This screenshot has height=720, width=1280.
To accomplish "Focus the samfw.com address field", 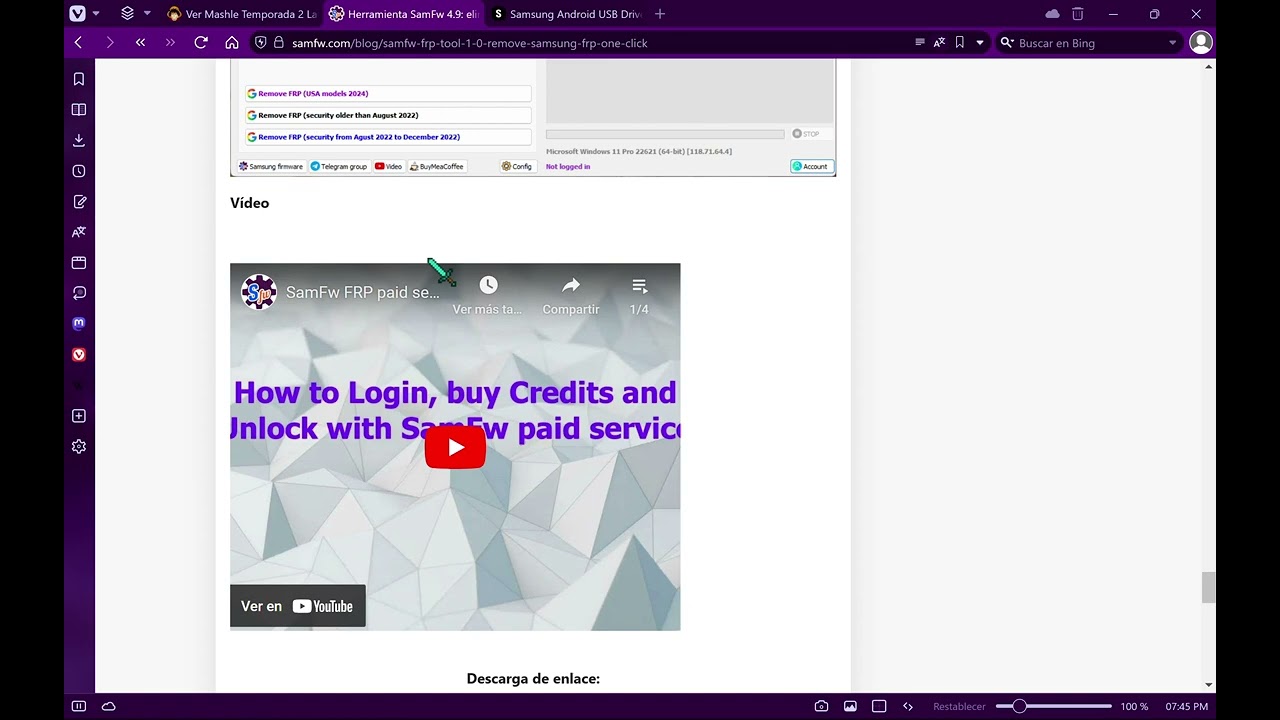I will pos(600,43).
